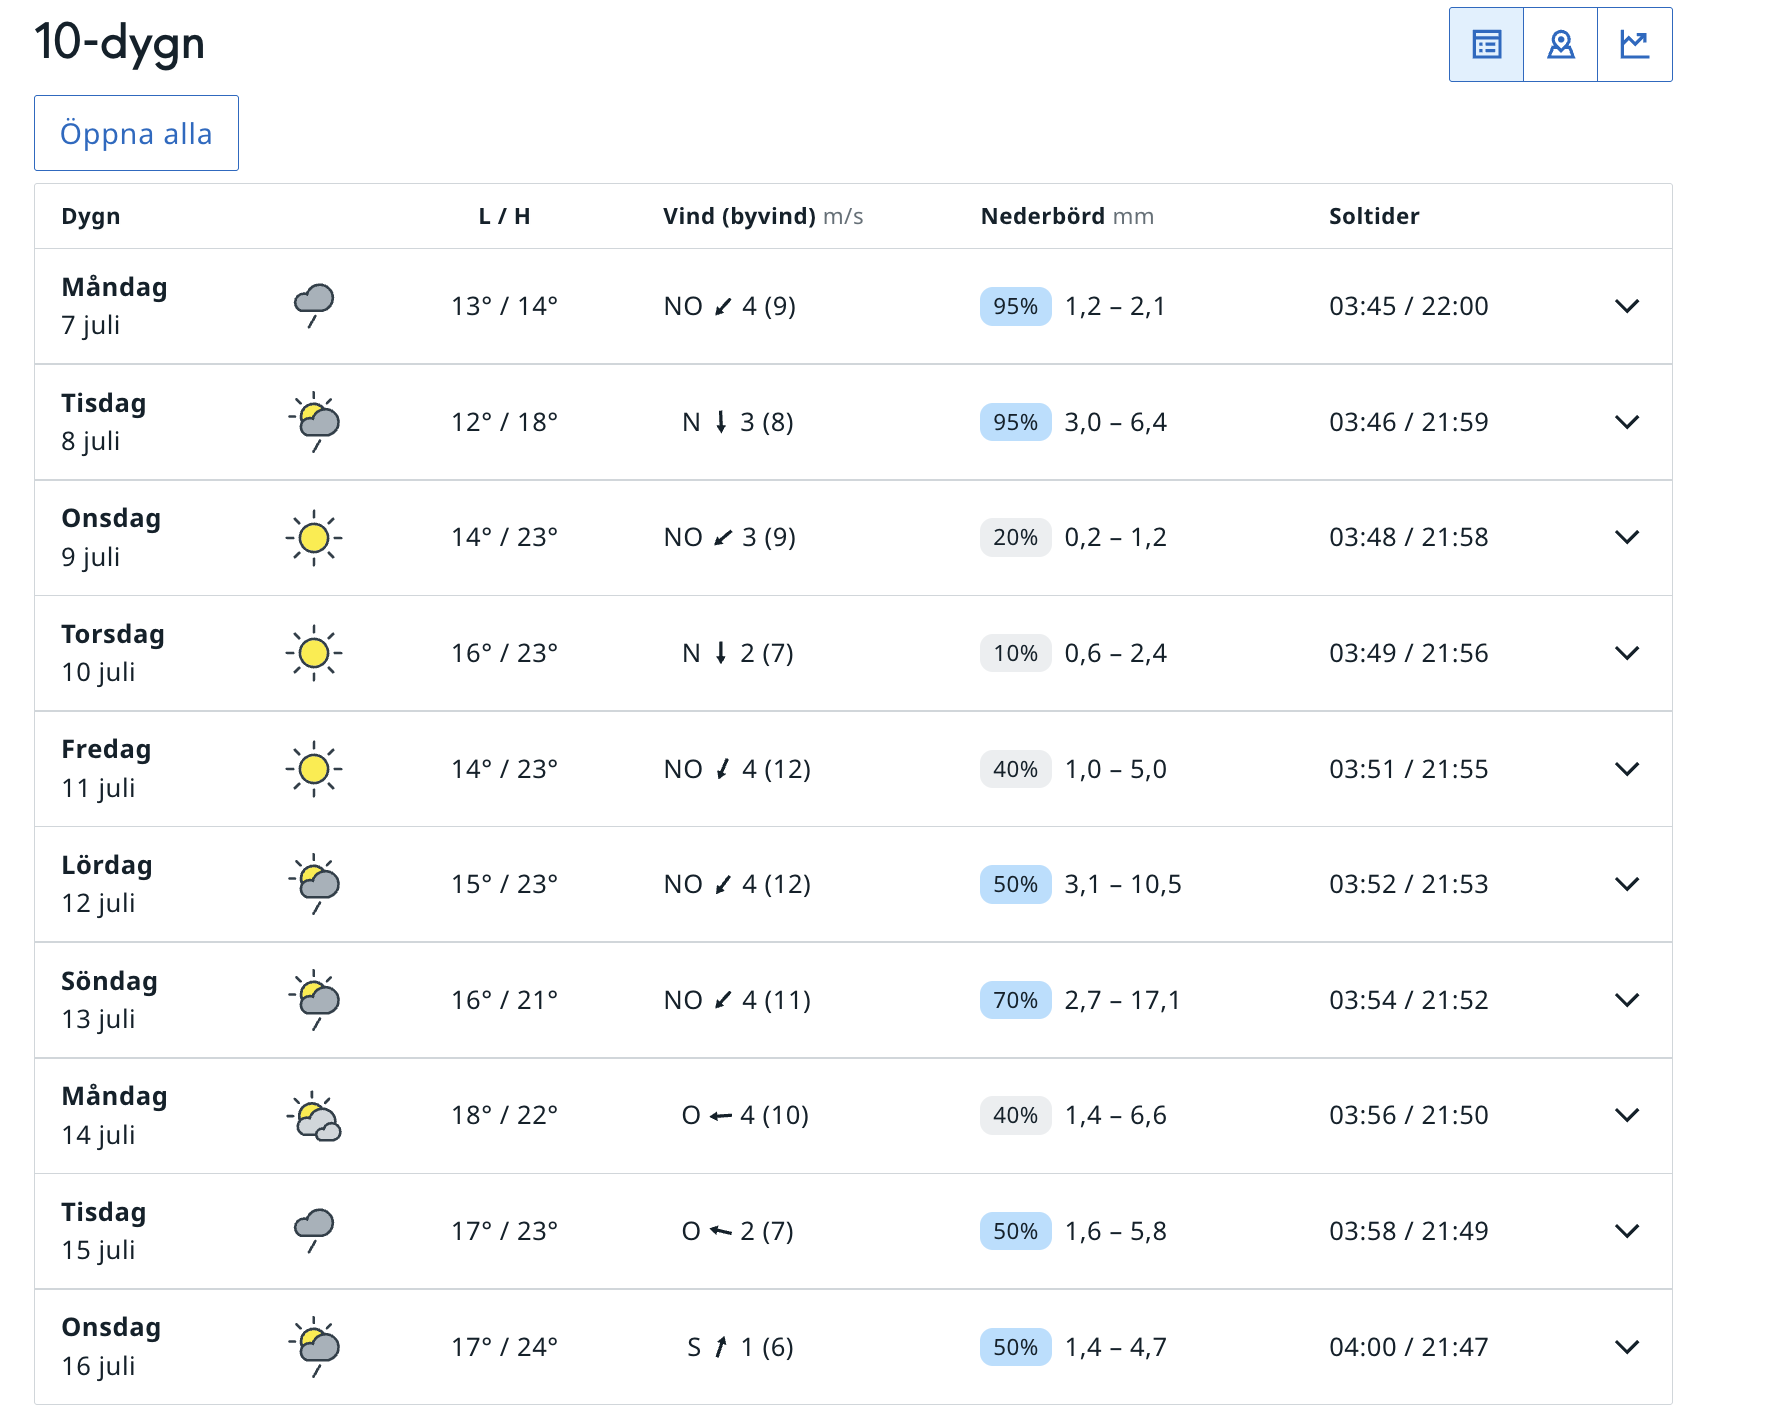
Task: Click sun-cloud-rain icon for 8 juli
Action: click(314, 422)
